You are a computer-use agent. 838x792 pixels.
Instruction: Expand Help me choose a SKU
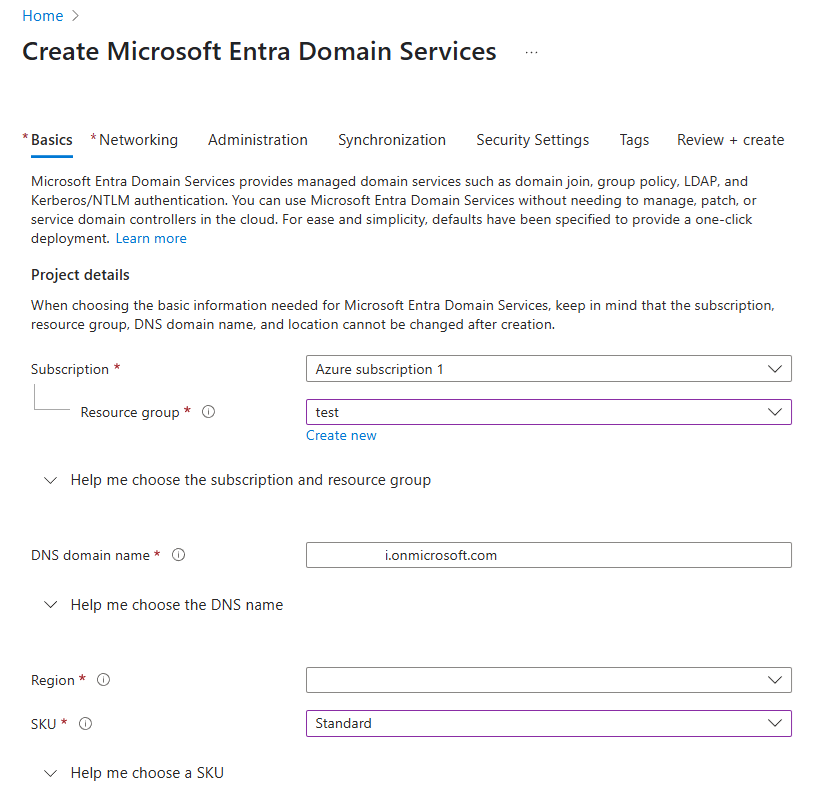(x=147, y=772)
